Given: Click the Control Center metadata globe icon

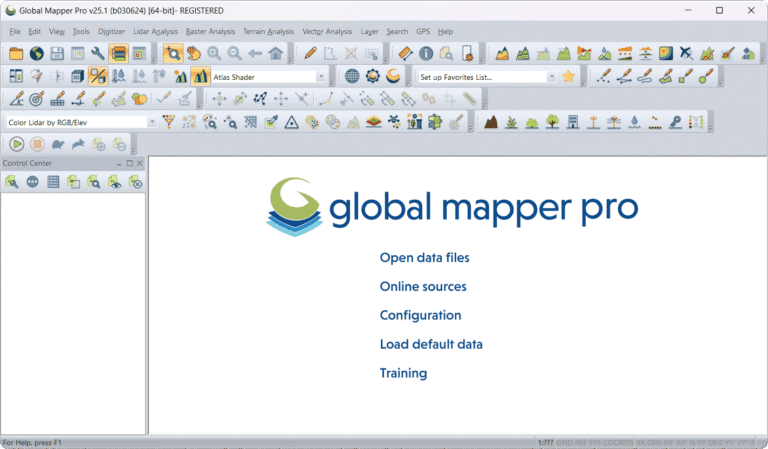Looking at the screenshot, I should (32, 182).
